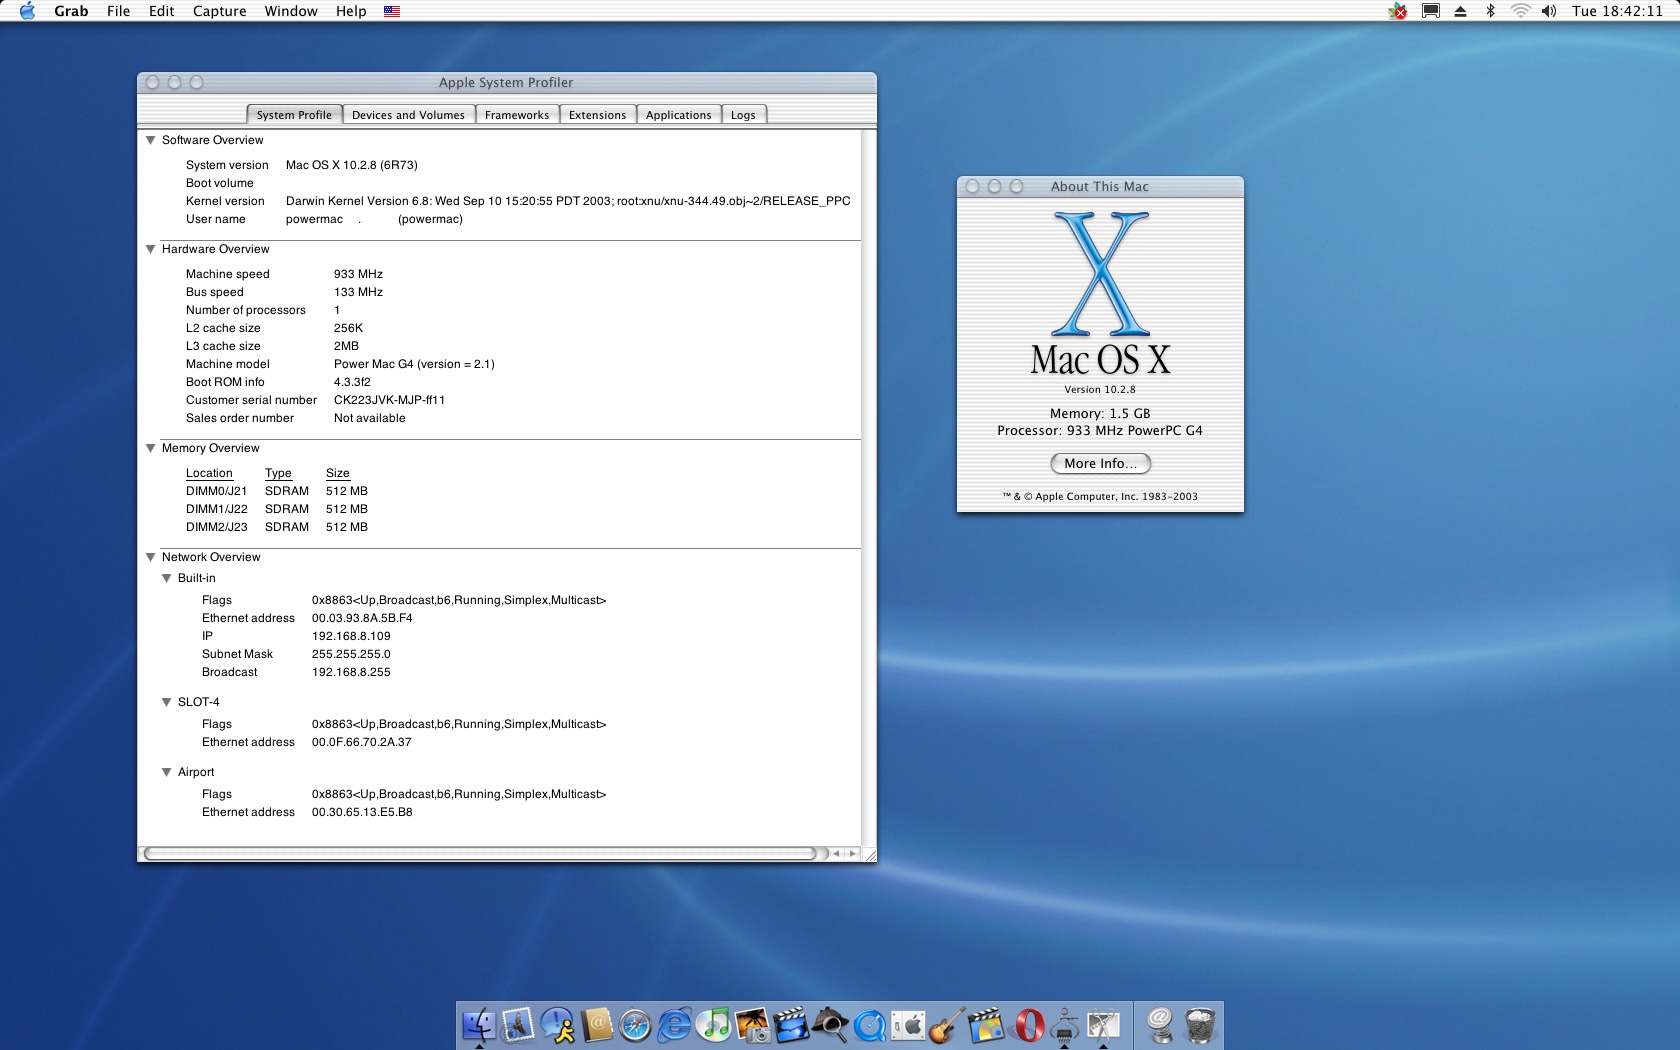Image resolution: width=1680 pixels, height=1050 pixels.
Task: Open Internet Explorer from the Dock
Action: click(x=675, y=1025)
